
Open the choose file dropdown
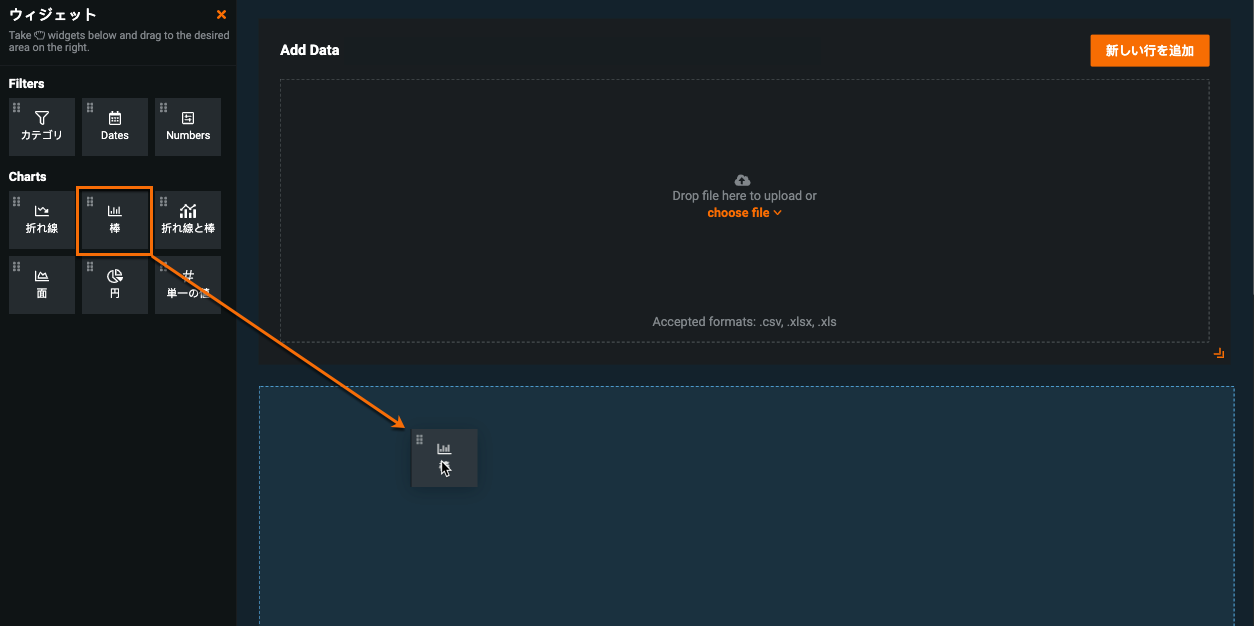click(x=744, y=213)
